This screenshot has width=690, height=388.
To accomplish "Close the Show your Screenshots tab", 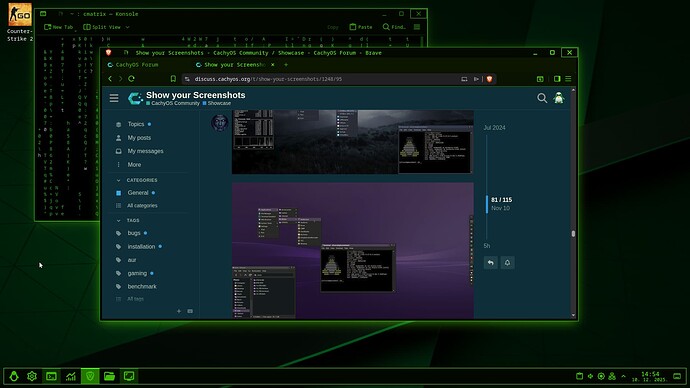I will click(272, 65).
